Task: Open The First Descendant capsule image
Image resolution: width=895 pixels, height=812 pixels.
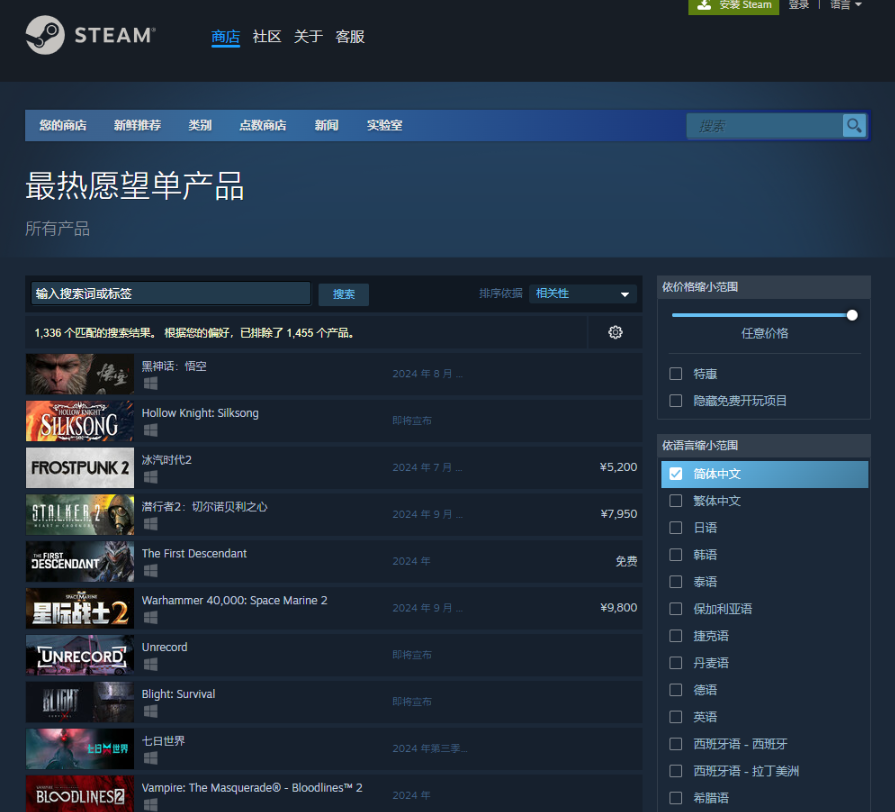Action: (x=80, y=561)
